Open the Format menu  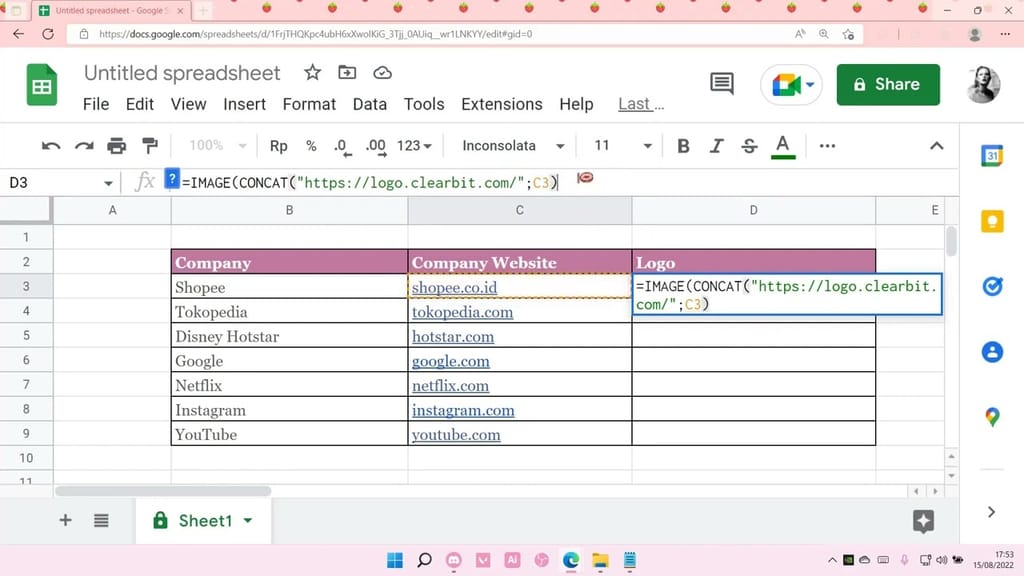309,104
